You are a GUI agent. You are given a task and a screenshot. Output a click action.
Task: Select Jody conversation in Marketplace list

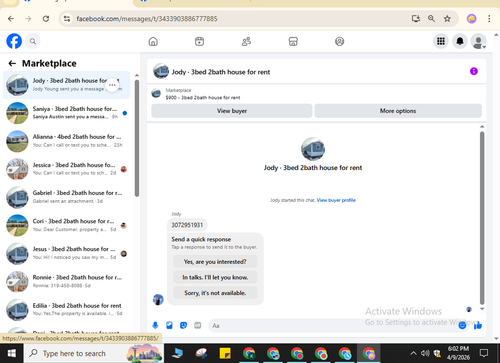point(67,85)
